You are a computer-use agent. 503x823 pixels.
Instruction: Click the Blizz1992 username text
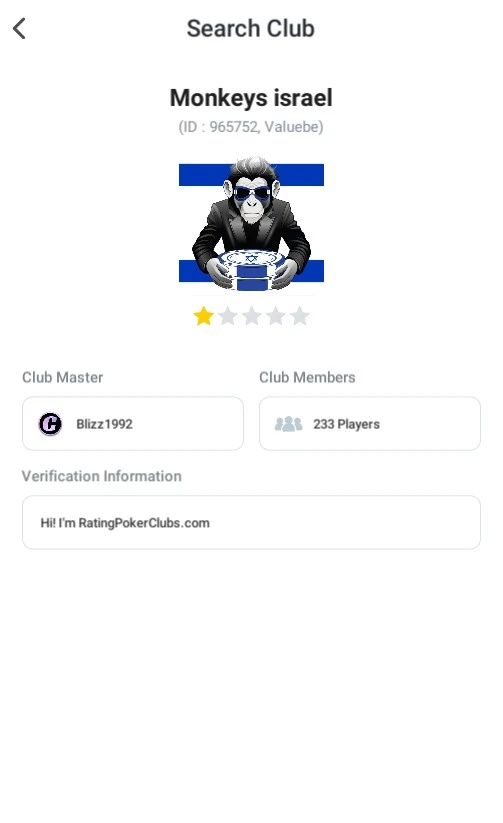(x=104, y=424)
